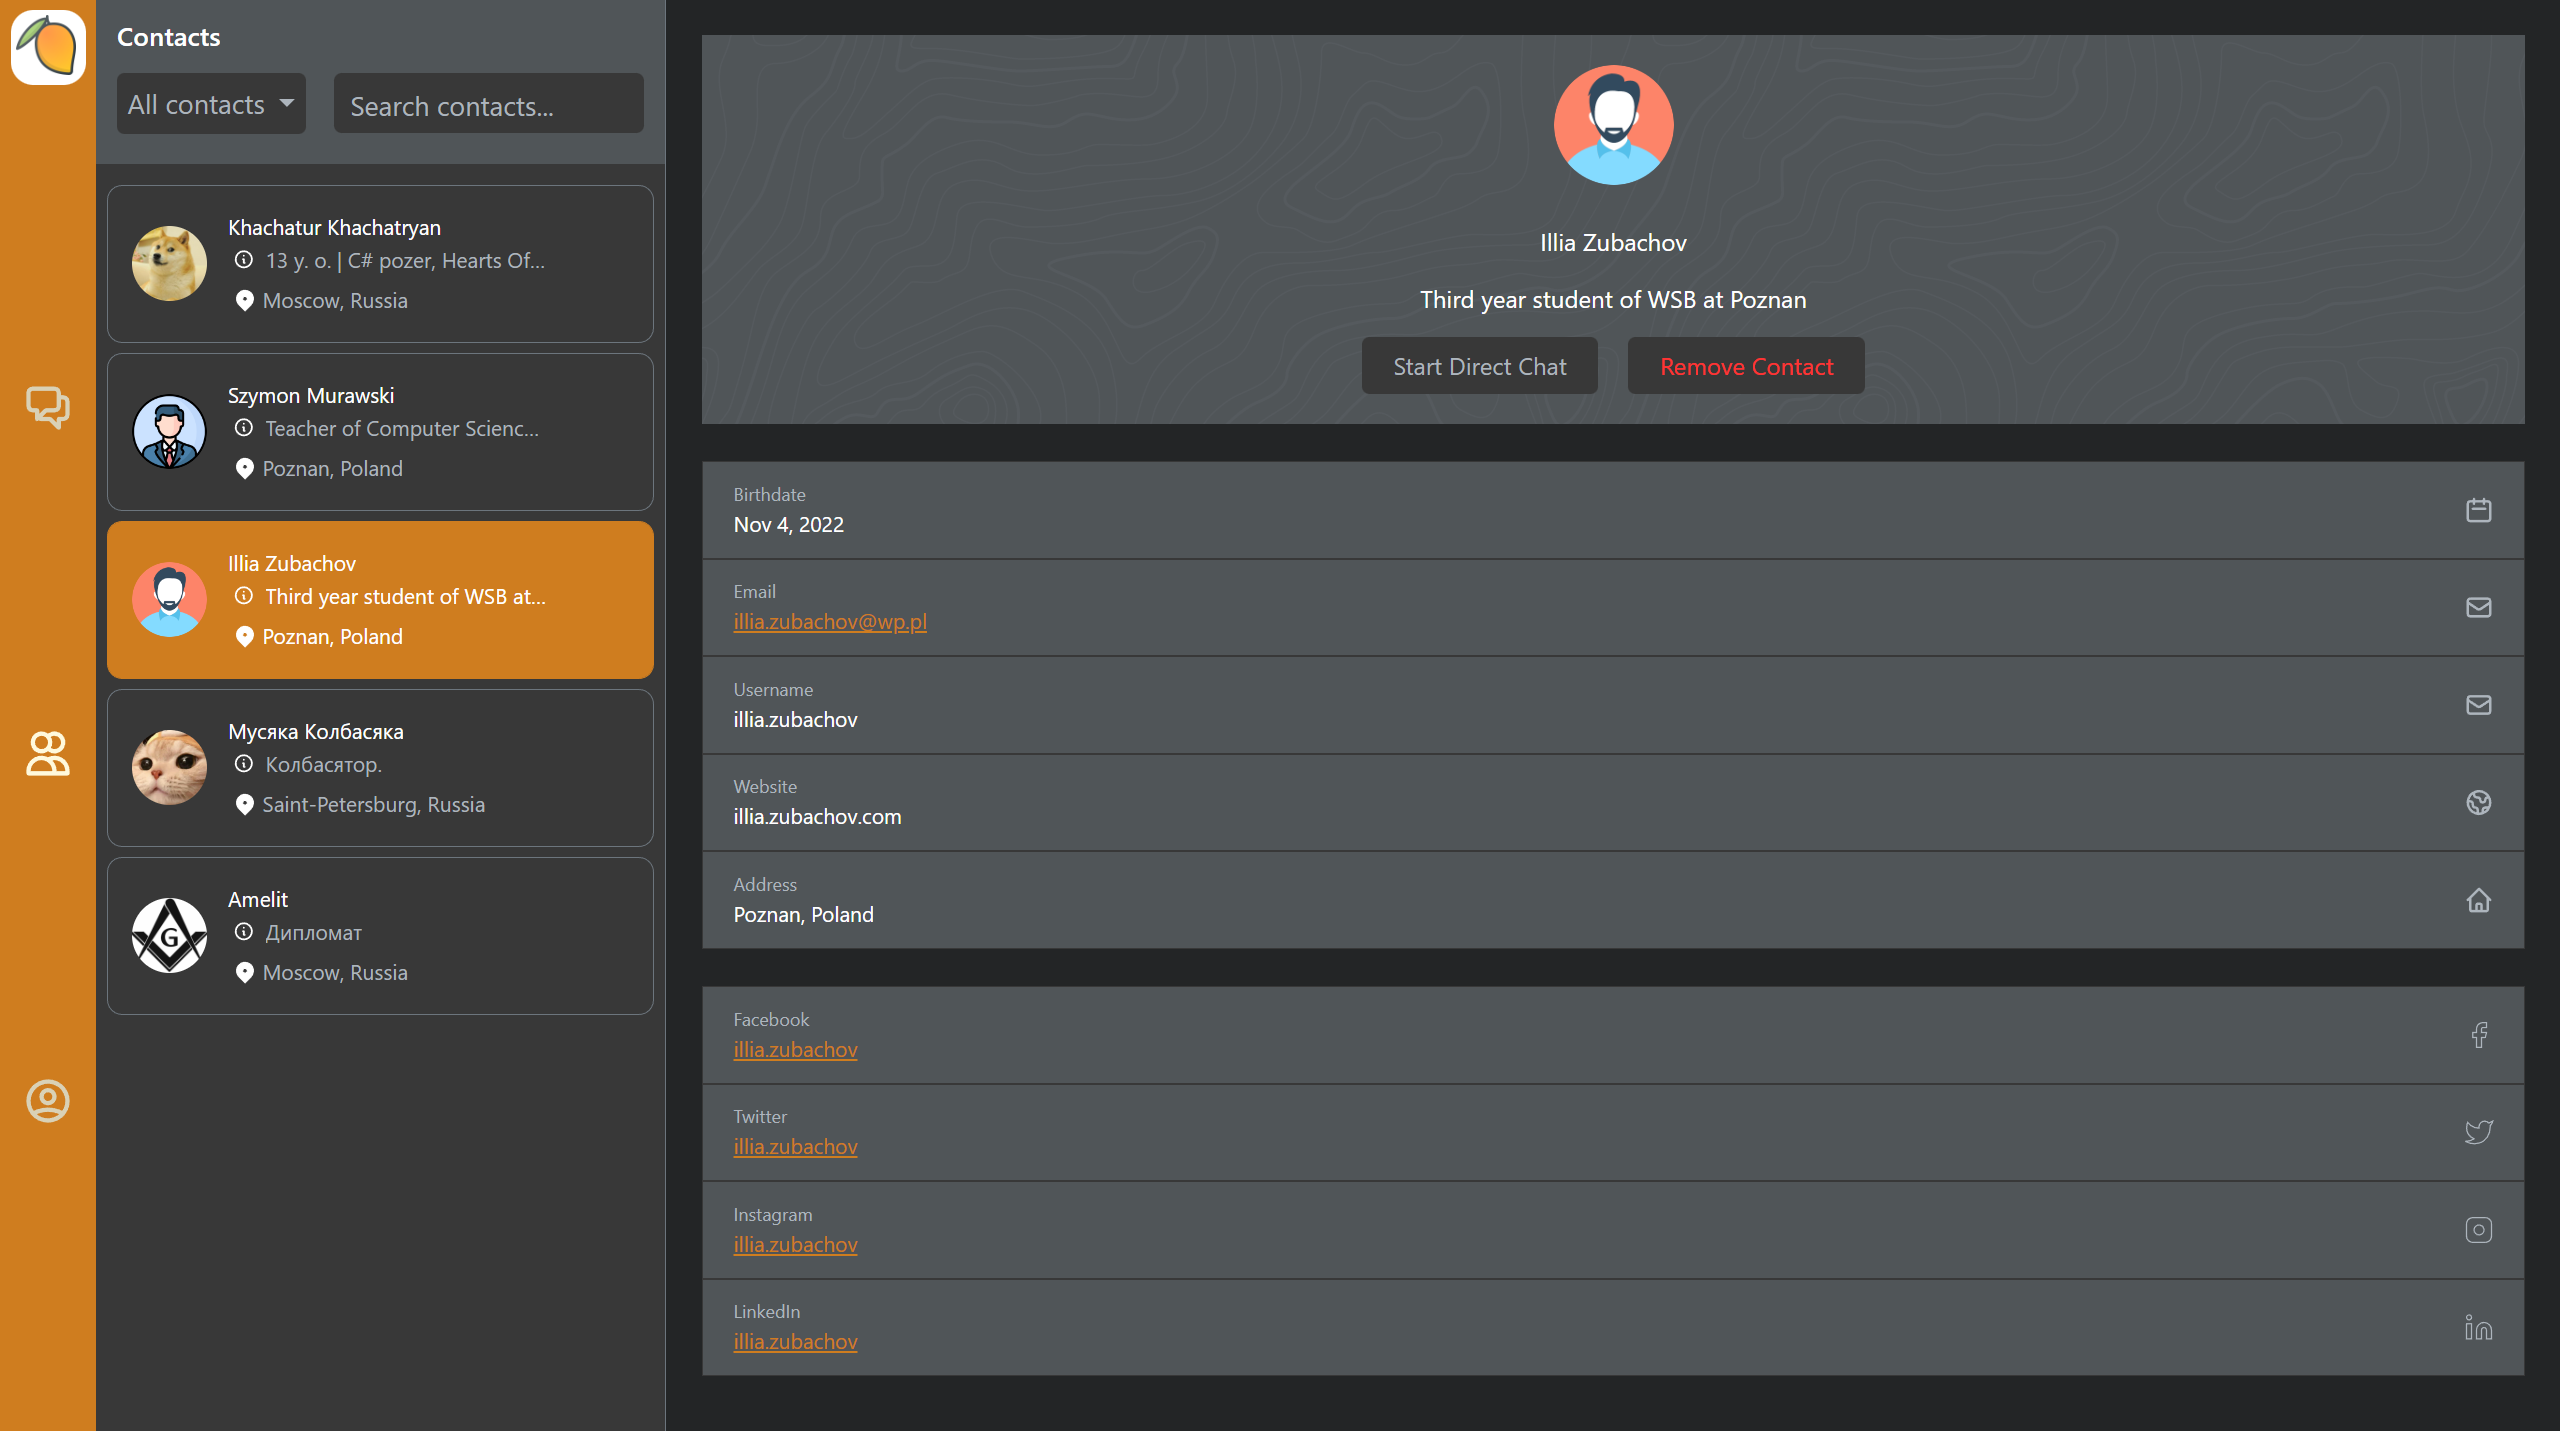The width and height of the screenshot is (2560, 1431).
Task: Open the chats section from sidebar
Action: [x=47, y=407]
